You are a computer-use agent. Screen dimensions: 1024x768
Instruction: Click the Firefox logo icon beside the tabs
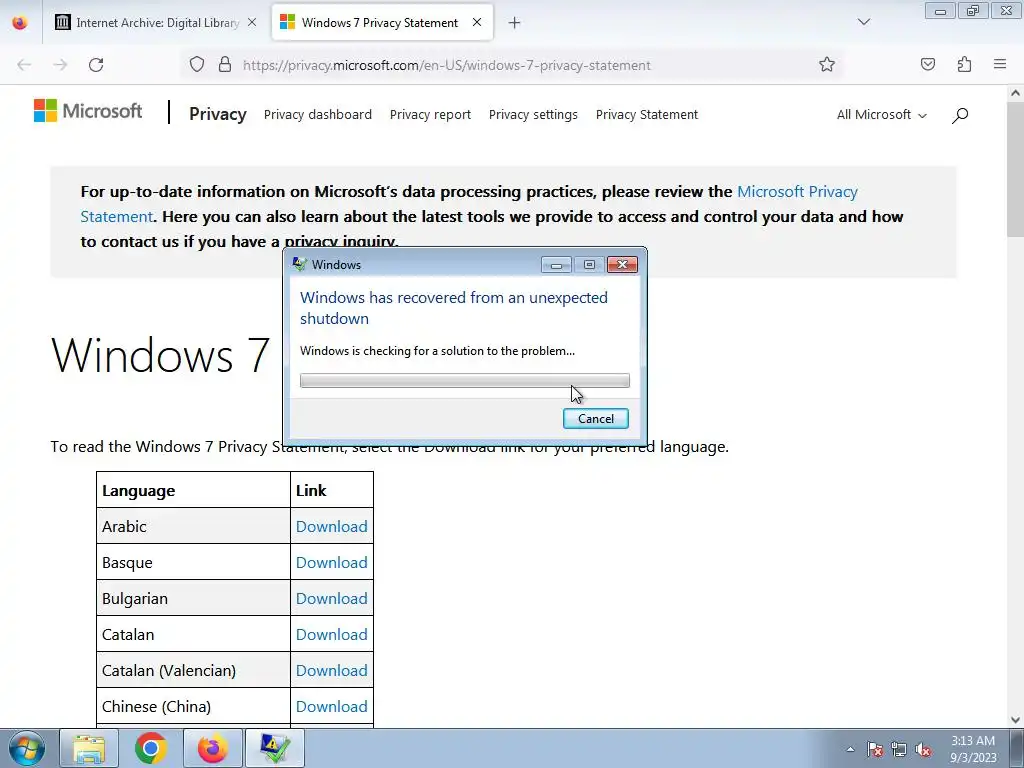pyautogui.click(x=20, y=23)
